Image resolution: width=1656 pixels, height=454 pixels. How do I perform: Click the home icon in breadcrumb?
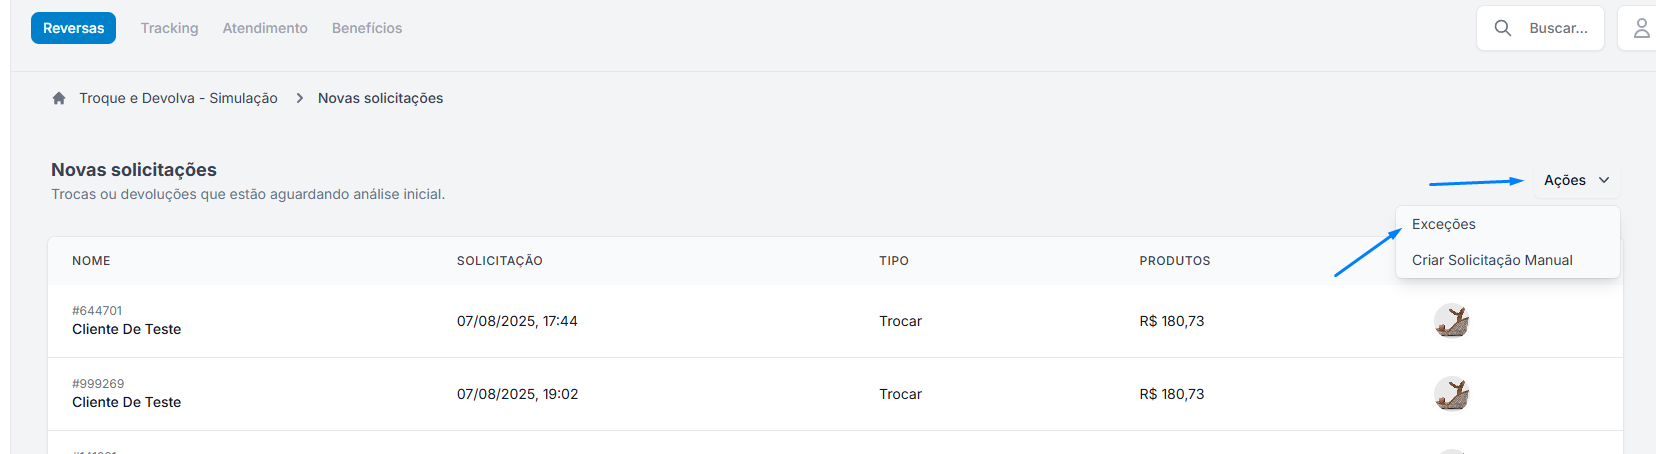pos(59,98)
